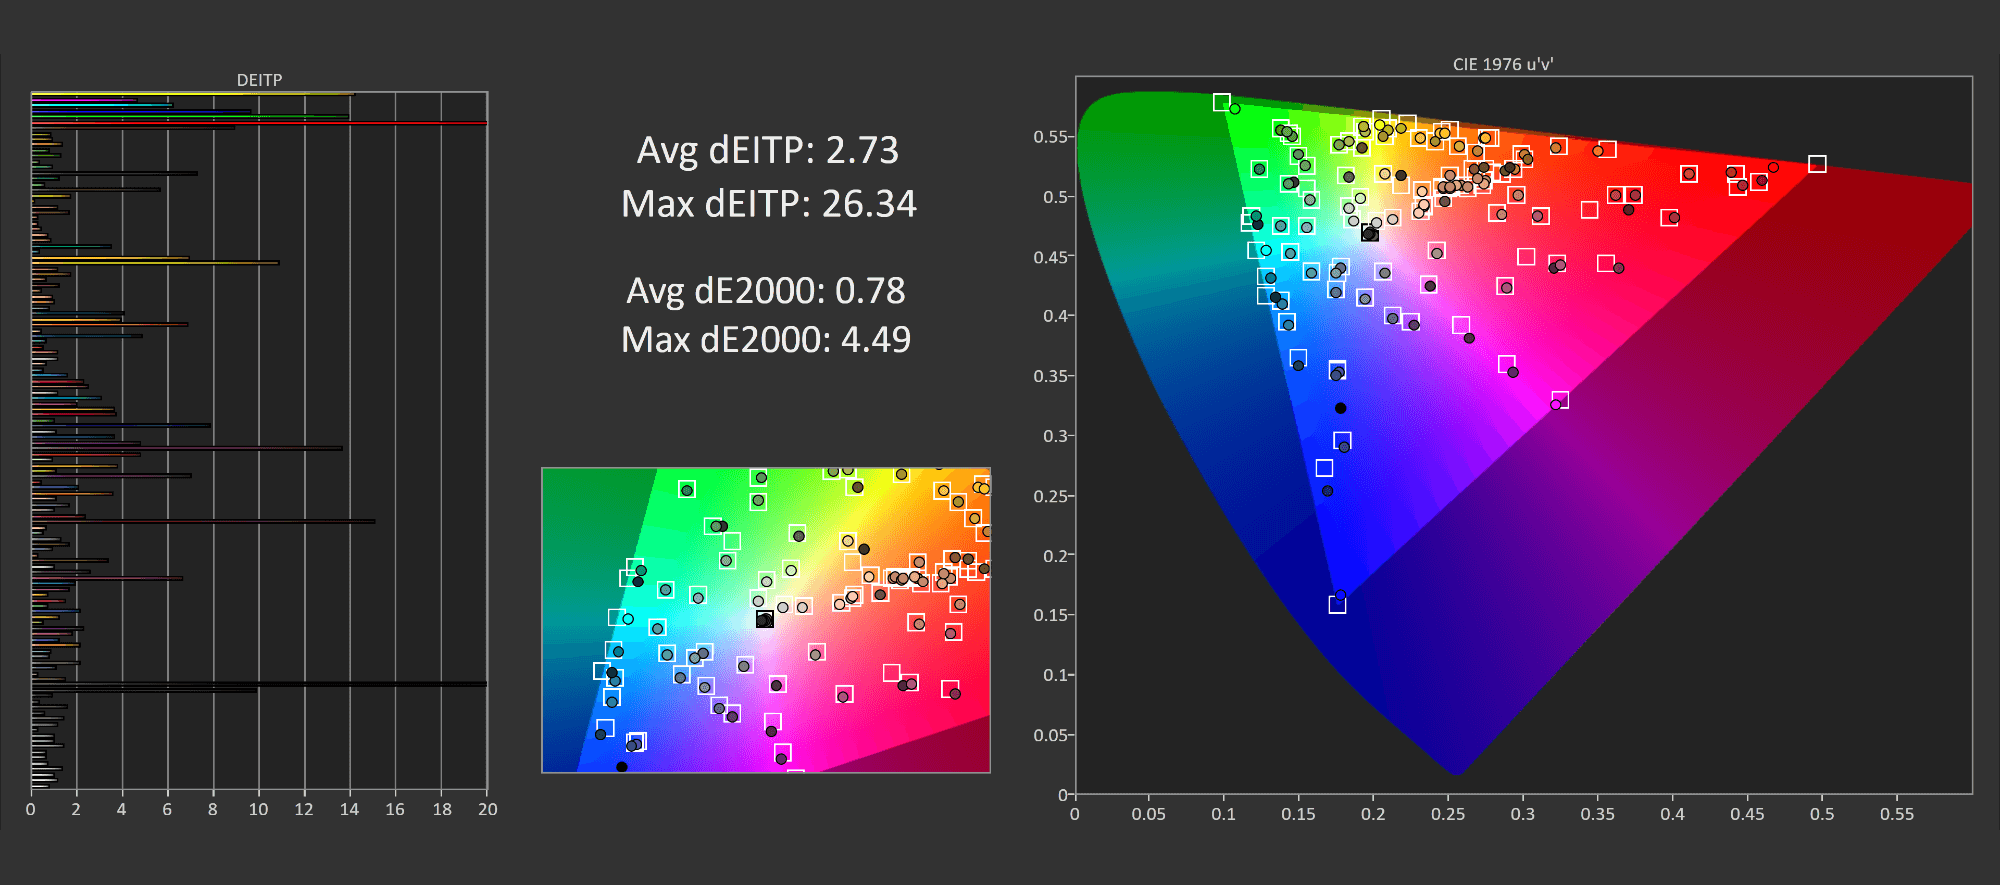Select the Avg dEITP: 2.73 readout
The height and width of the screenshot is (885, 2000).
767,150
